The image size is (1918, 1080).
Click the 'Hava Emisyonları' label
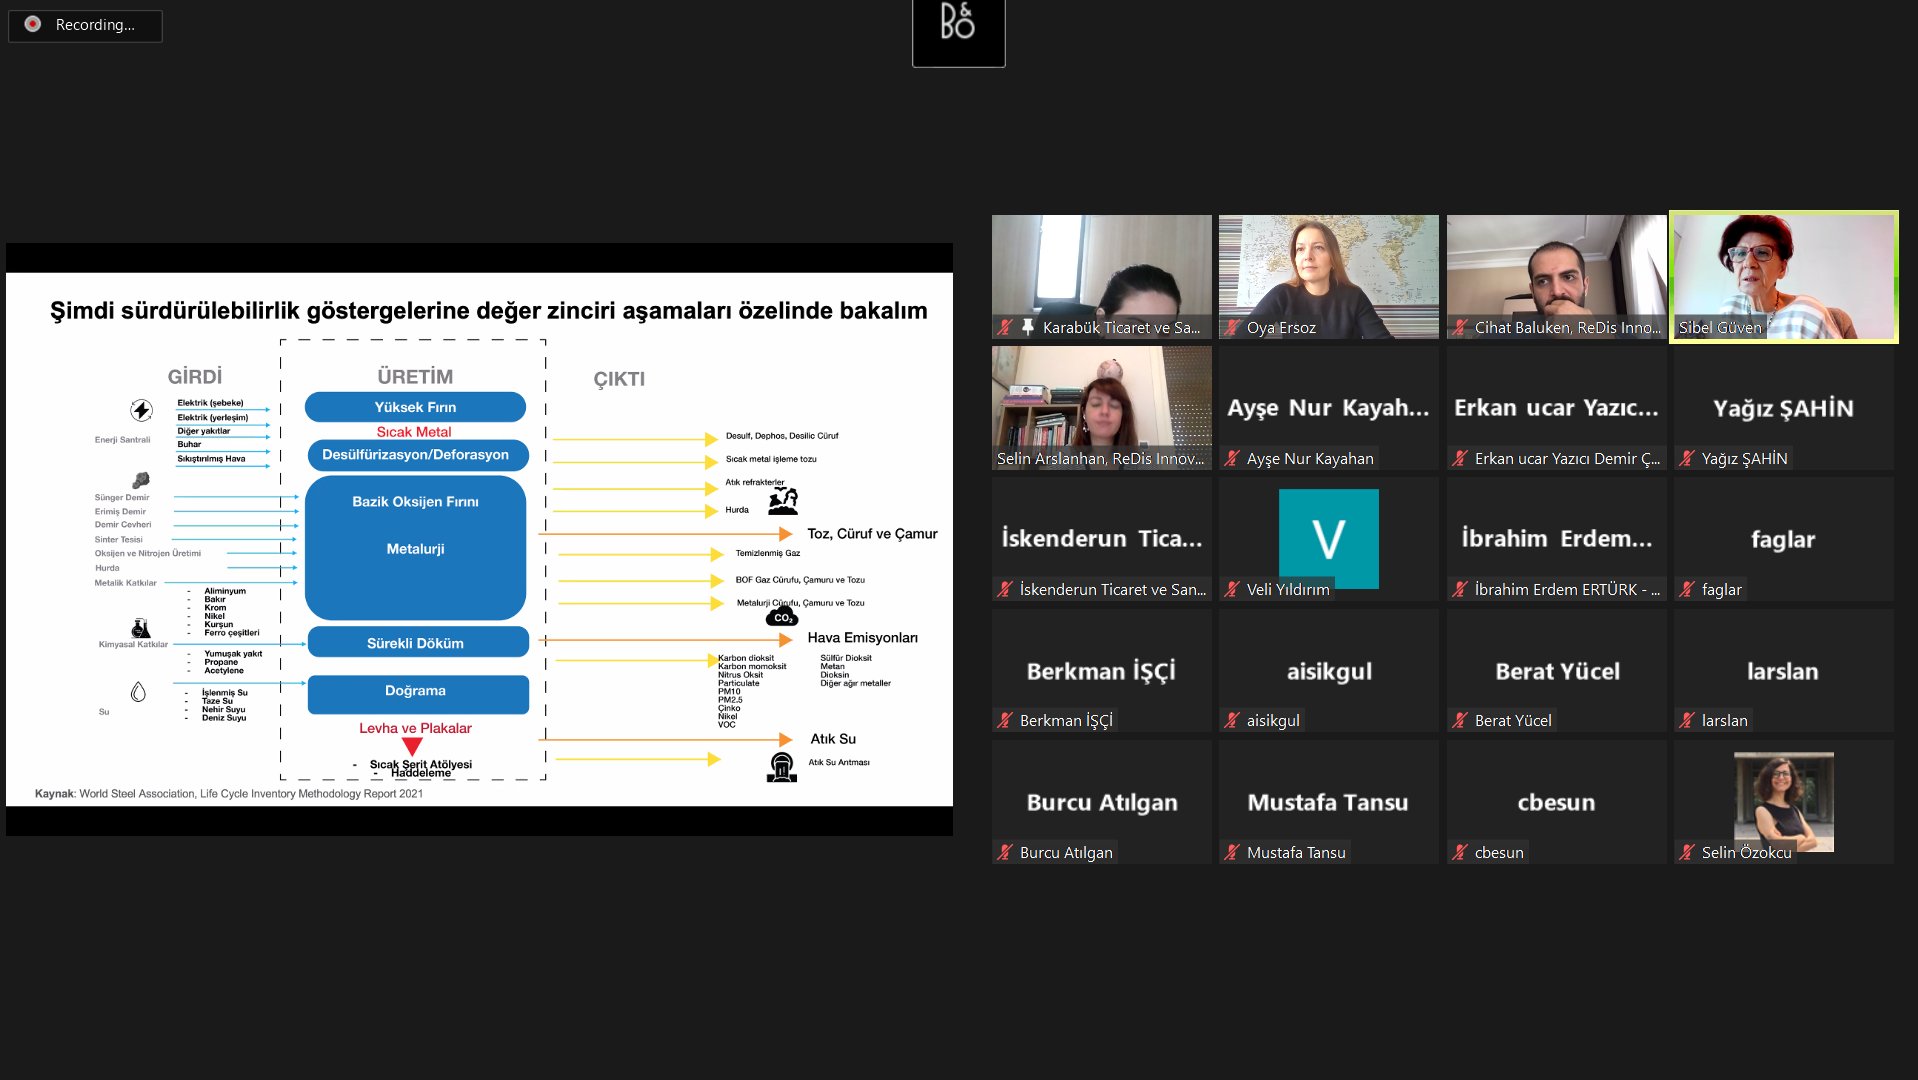(x=862, y=638)
